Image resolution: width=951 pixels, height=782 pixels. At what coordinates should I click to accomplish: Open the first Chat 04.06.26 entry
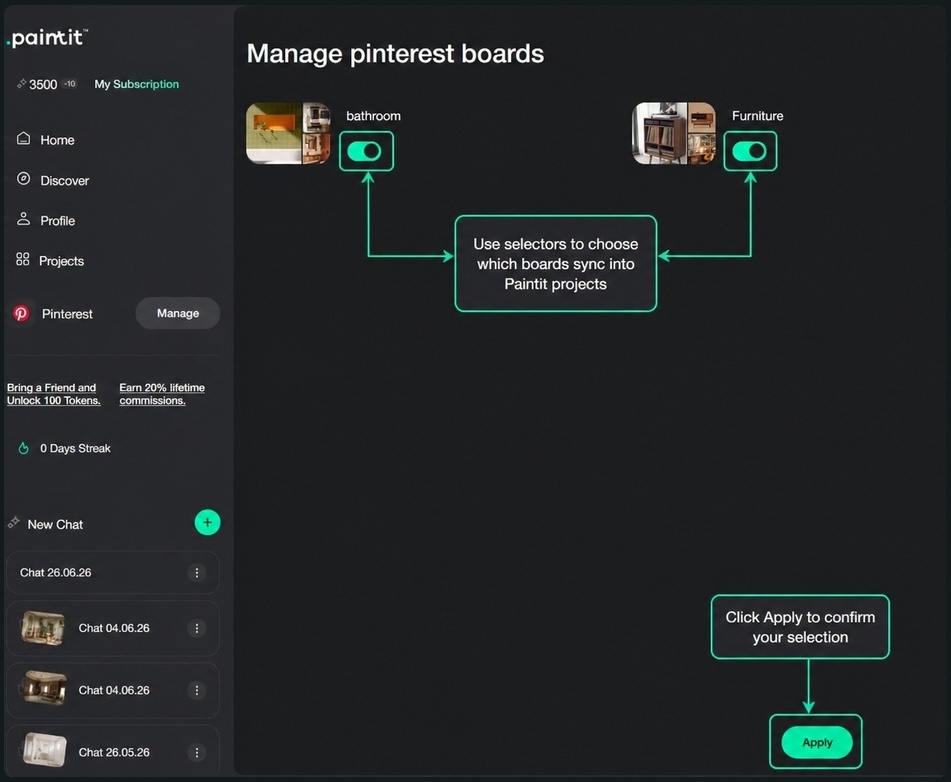(113, 628)
